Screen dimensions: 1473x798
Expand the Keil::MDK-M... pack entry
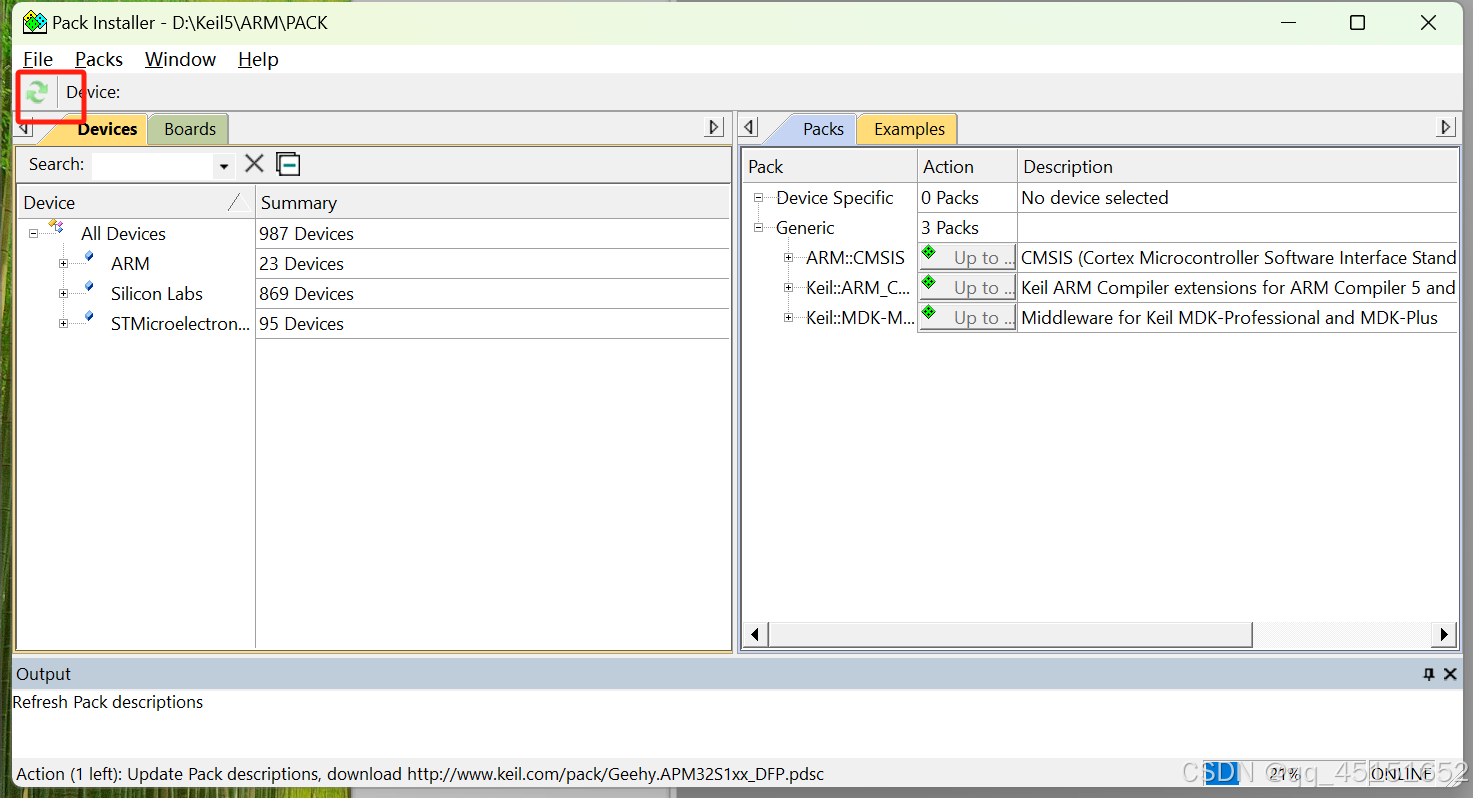[788, 318]
